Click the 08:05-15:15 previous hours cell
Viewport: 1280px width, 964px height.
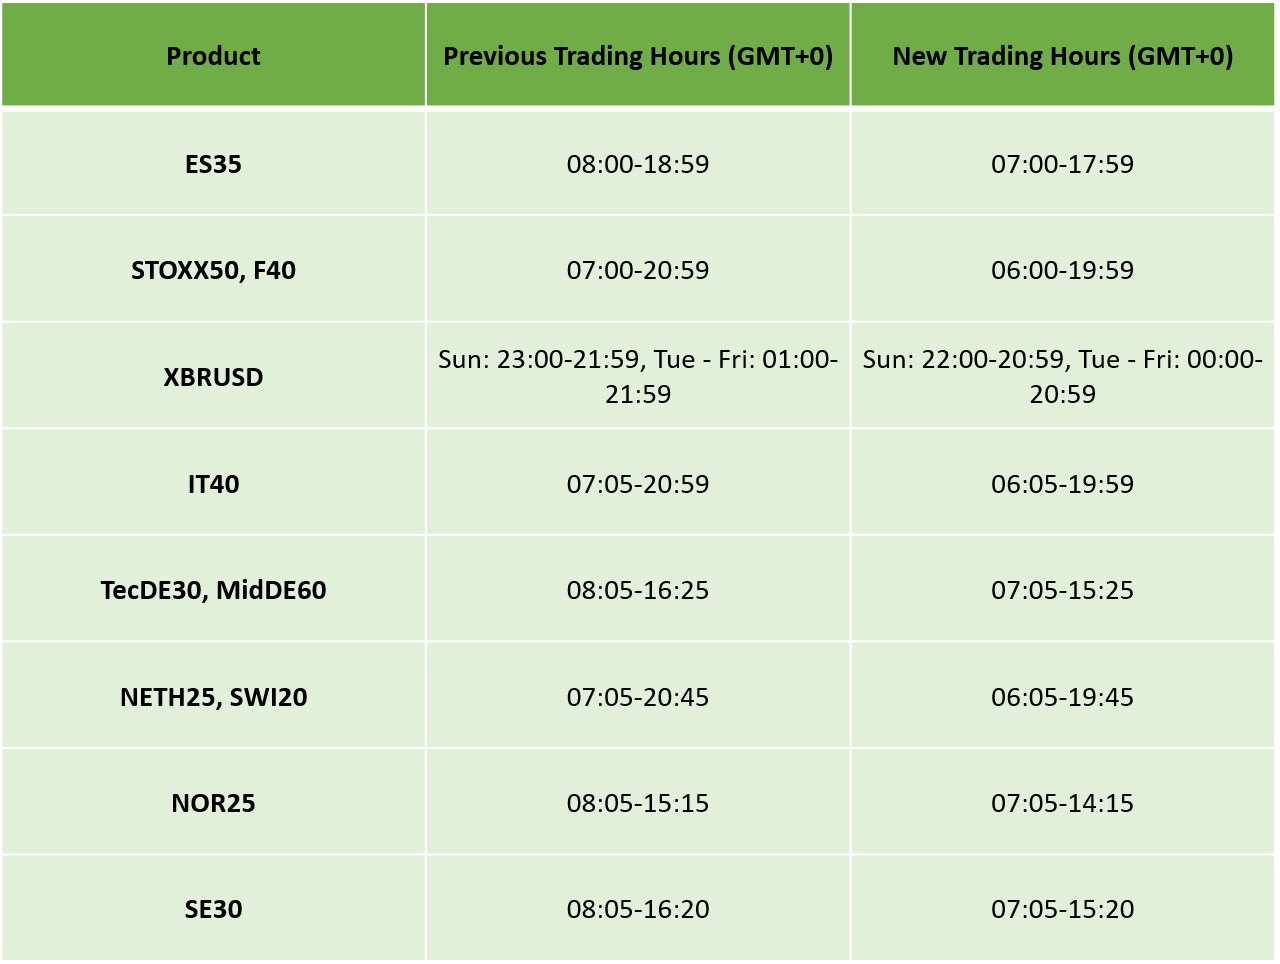pos(638,803)
